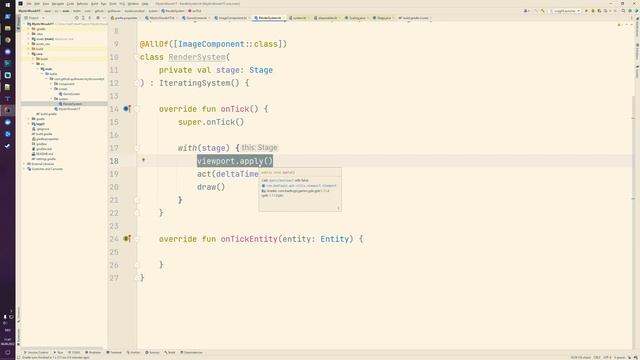Select settings.gradle in project tree
The width and height of the screenshot is (640, 360).
tap(44, 159)
